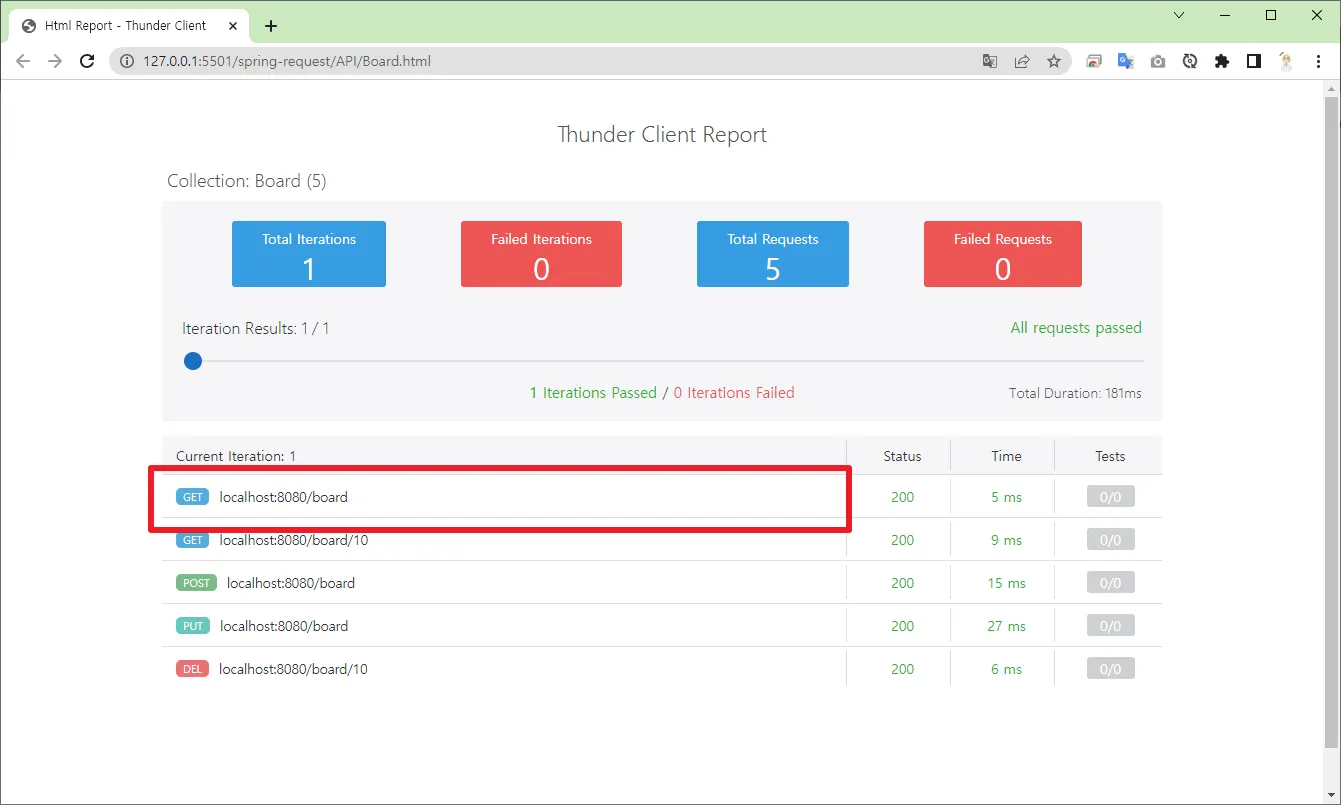Viewport: 1341px width, 805px height.
Task: Click the 0 Iterations Failed text
Action: [x=734, y=393]
